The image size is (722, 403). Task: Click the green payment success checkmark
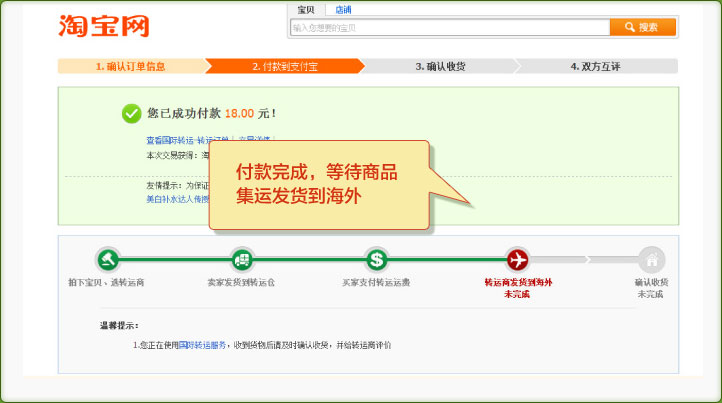131,113
